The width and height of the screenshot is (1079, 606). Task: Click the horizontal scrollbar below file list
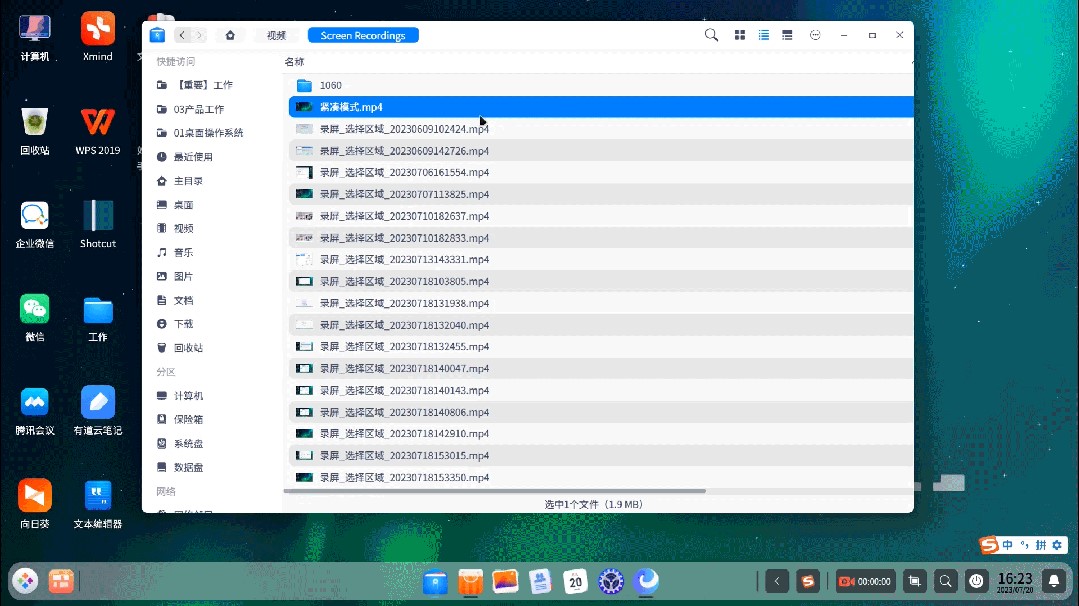click(x=495, y=491)
